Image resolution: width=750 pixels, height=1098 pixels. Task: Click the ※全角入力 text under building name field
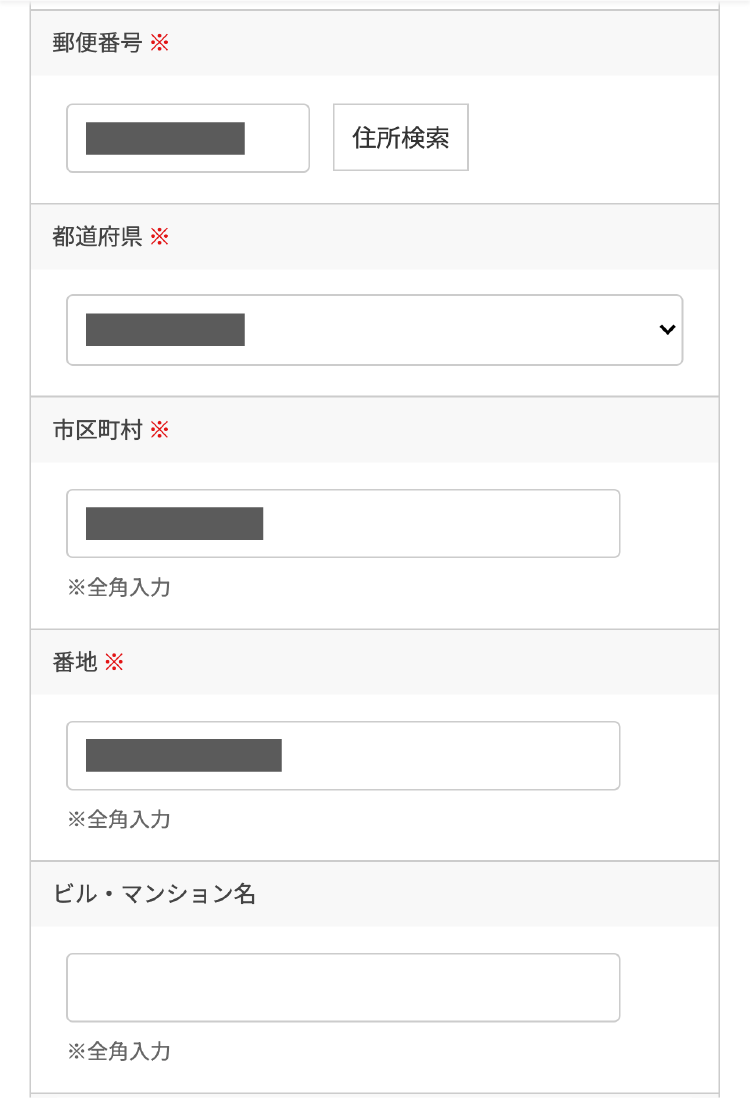118,1052
